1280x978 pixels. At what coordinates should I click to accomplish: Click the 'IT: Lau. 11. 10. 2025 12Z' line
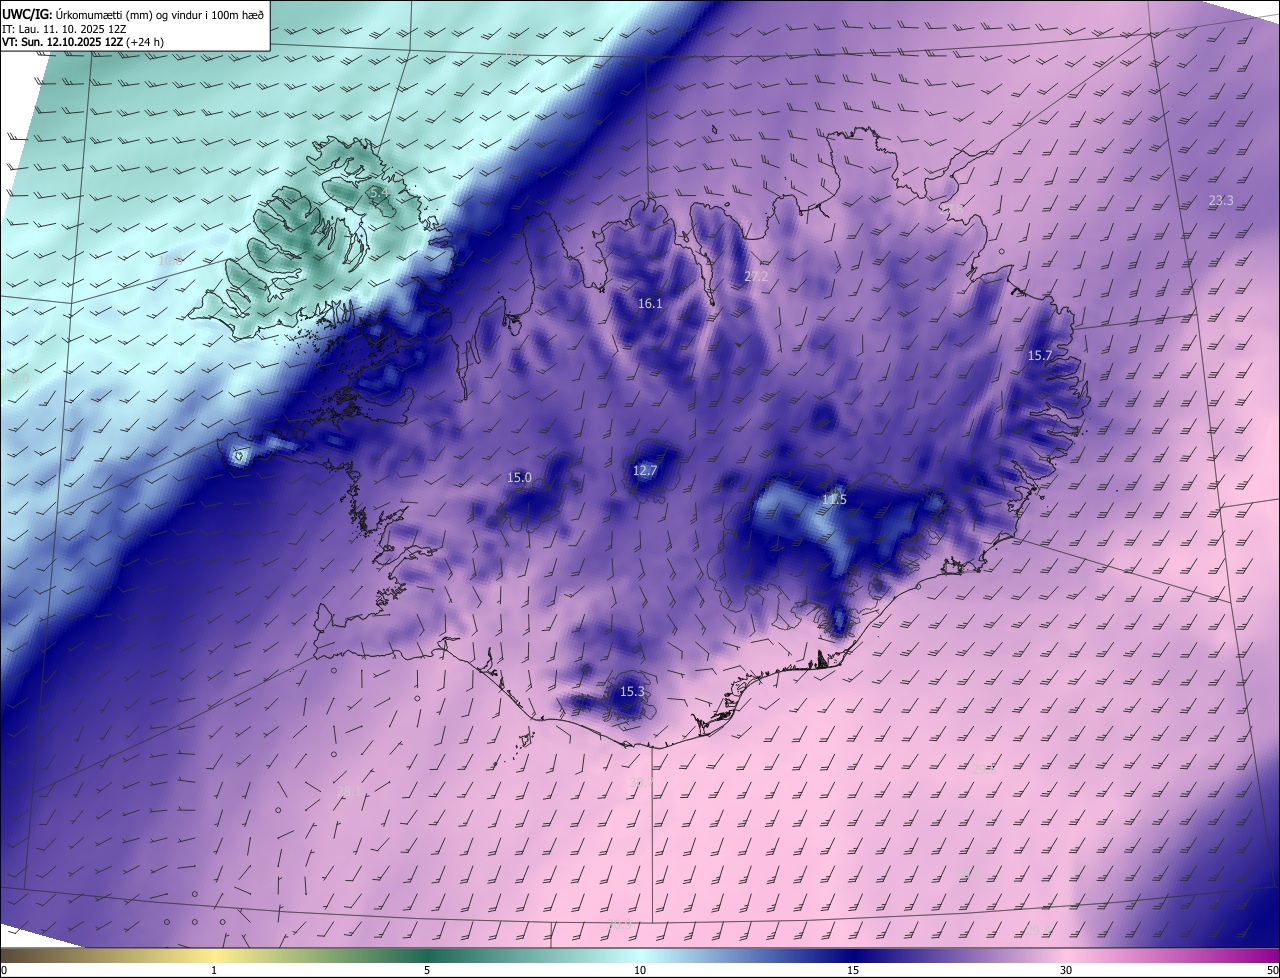point(63,29)
